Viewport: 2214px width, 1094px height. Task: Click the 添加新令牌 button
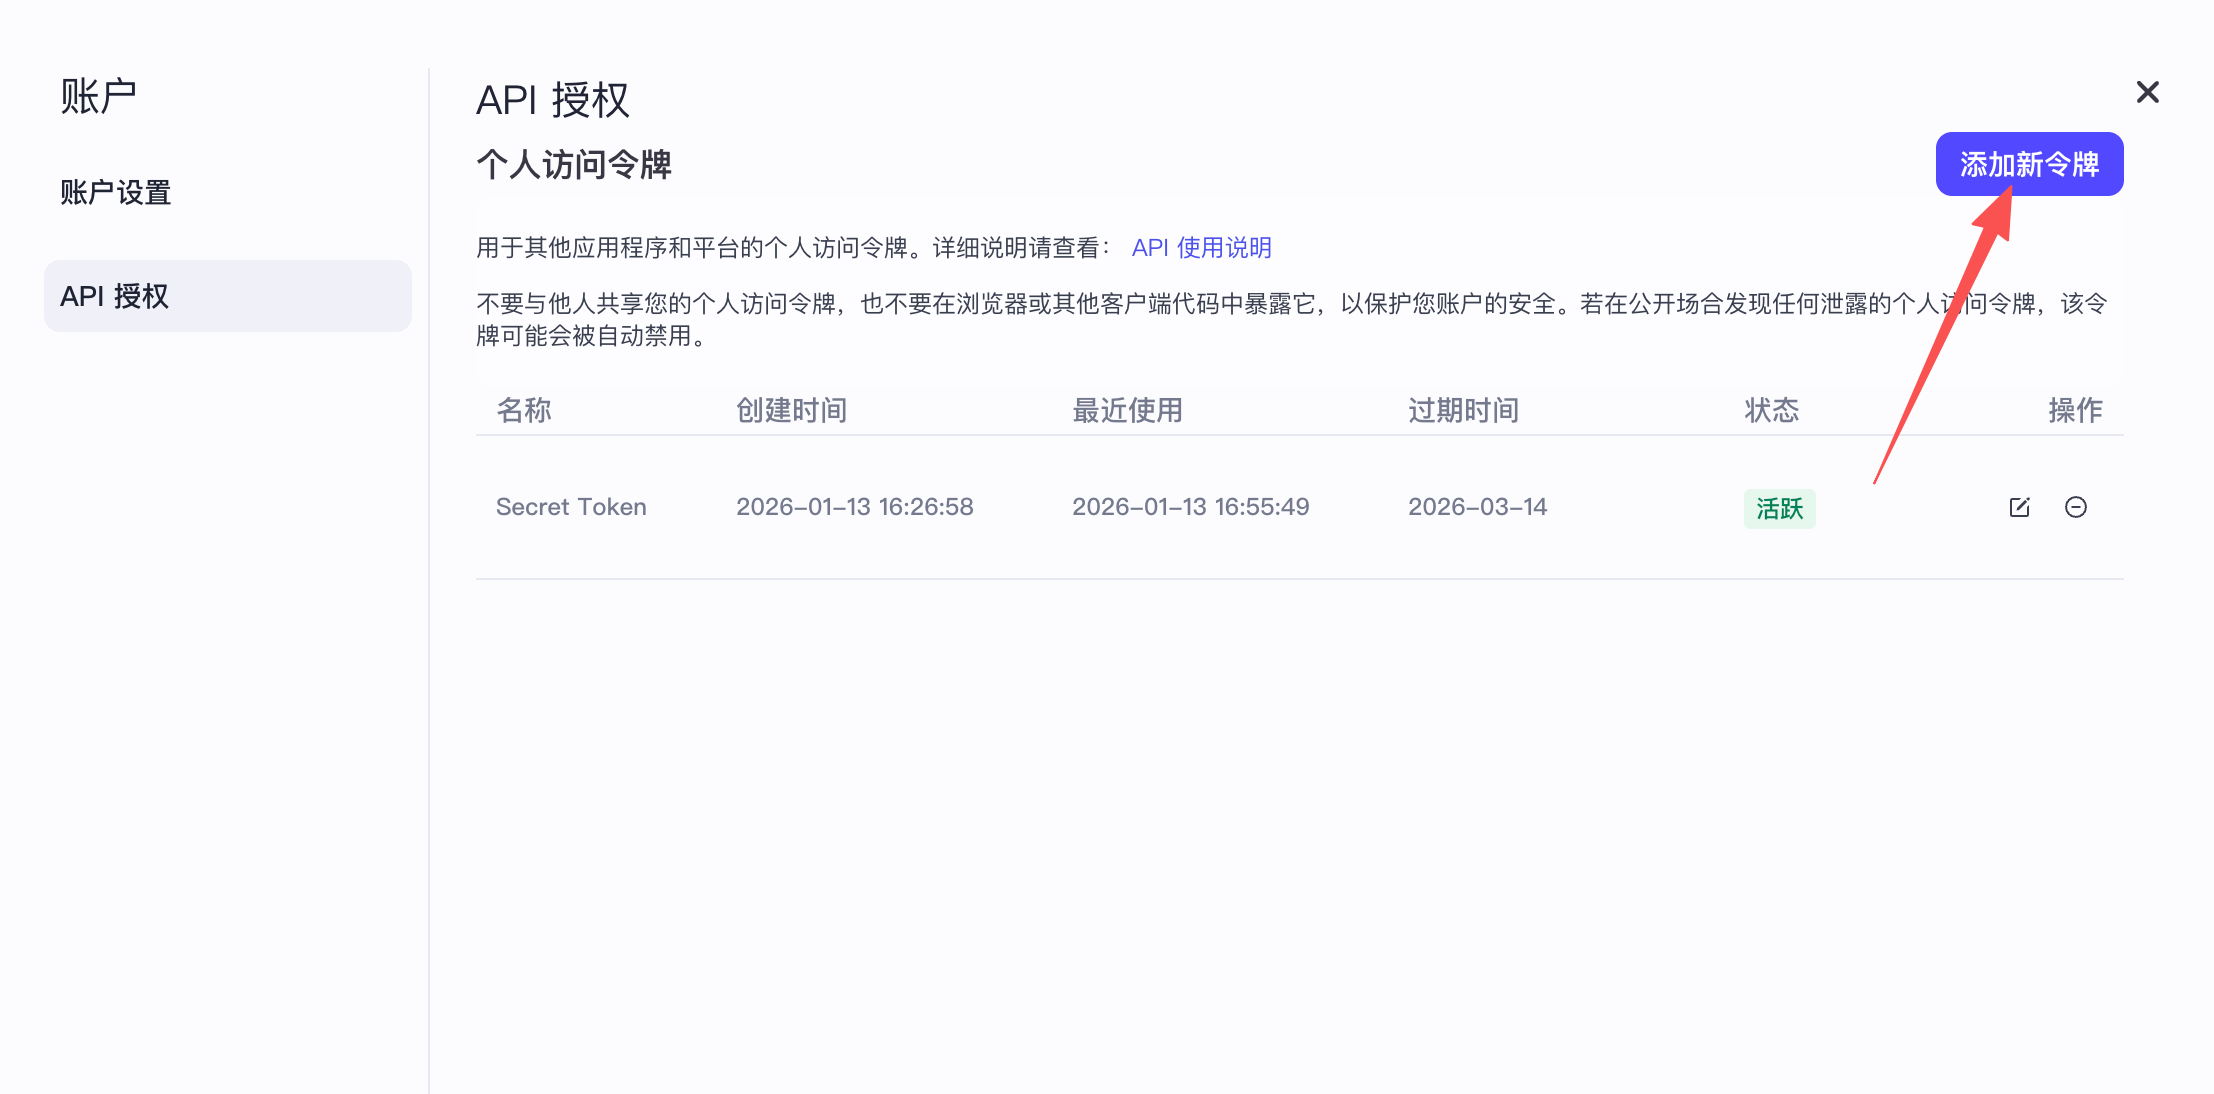2028,164
